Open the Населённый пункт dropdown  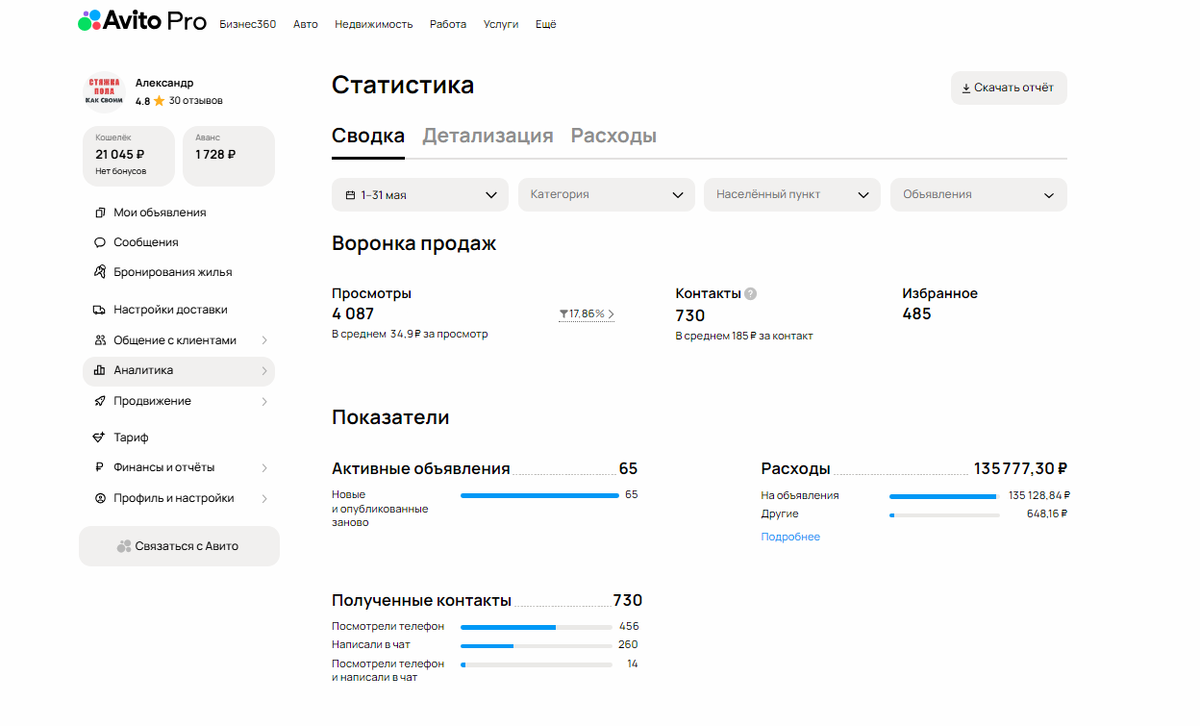tap(792, 195)
